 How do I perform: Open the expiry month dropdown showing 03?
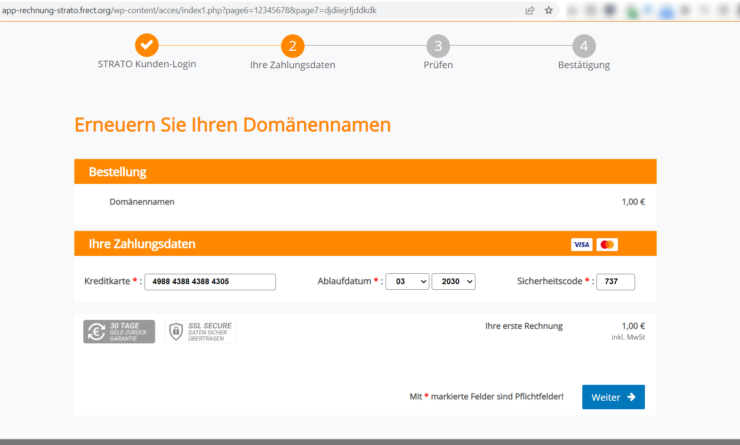click(x=407, y=281)
